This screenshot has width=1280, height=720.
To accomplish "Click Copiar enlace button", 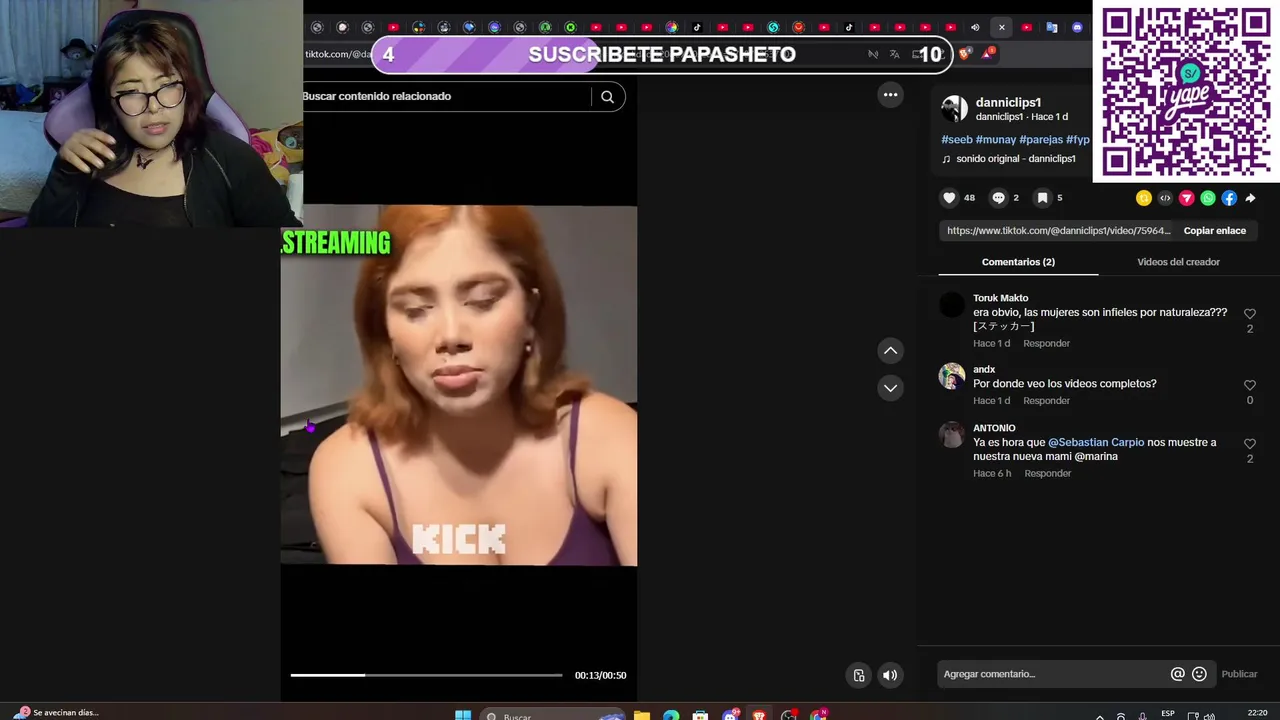I will 1214,231.
